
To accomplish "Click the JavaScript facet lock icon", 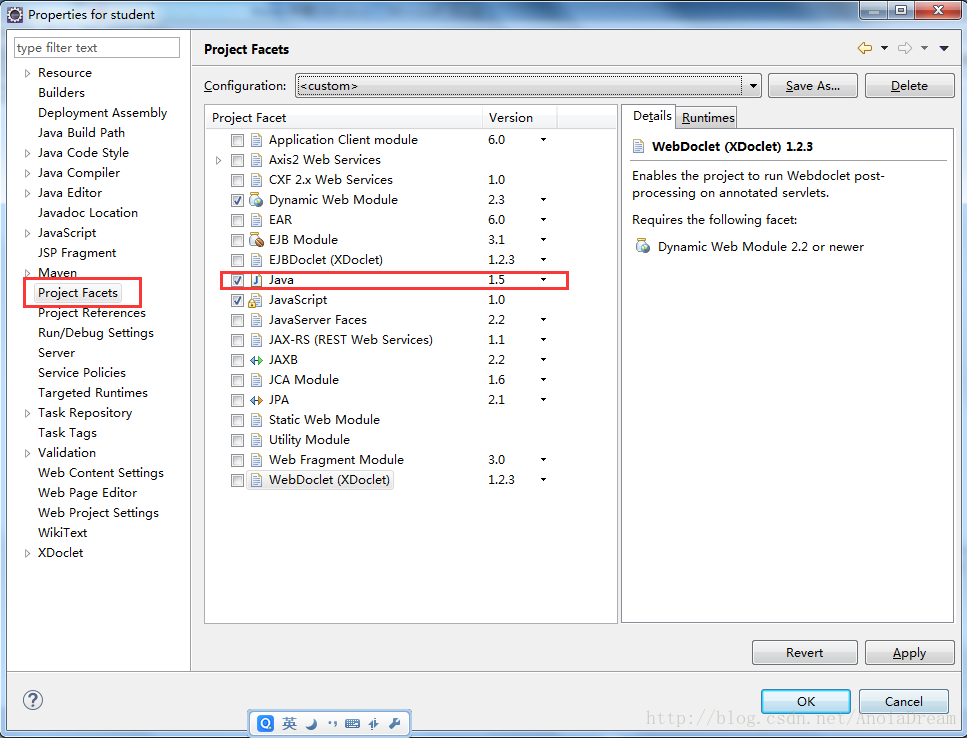I will (255, 300).
